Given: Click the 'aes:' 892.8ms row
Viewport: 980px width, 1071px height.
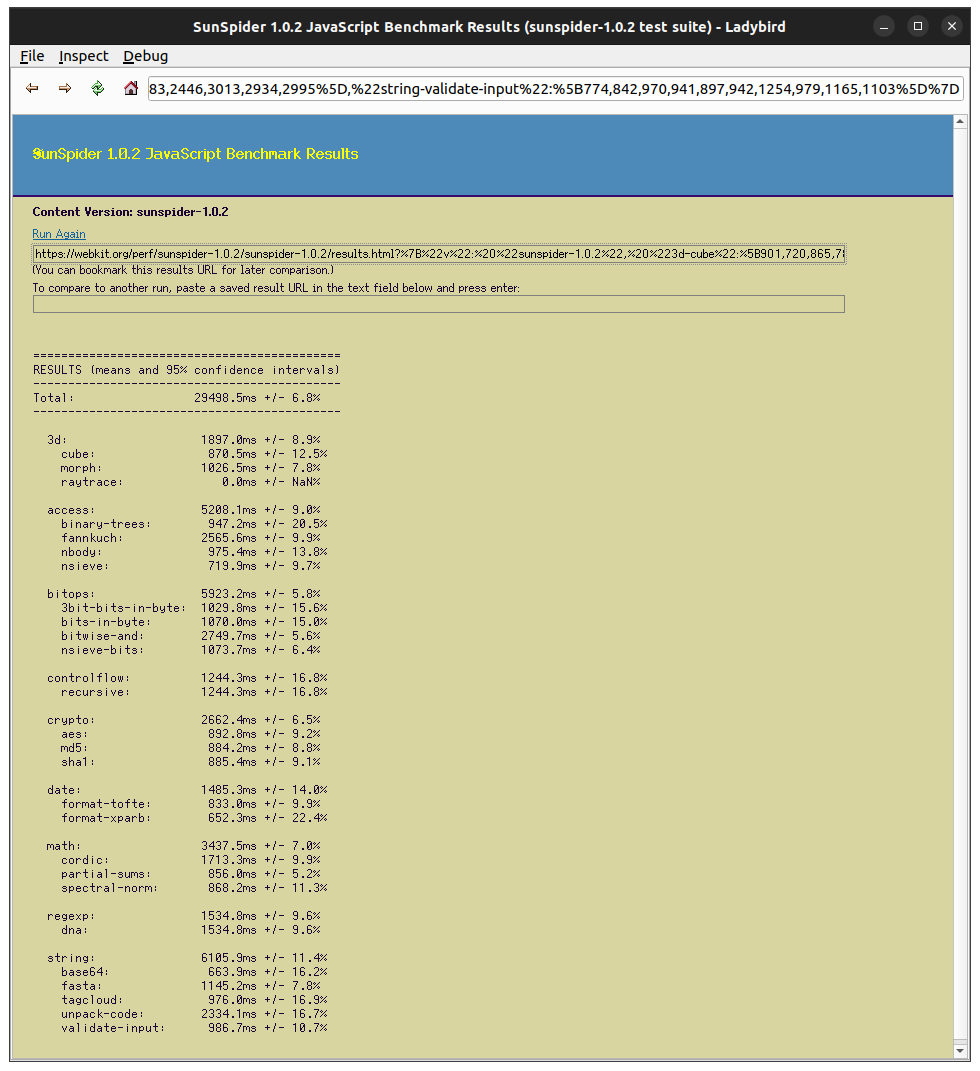Looking at the screenshot, I should pyautogui.click(x=191, y=734).
